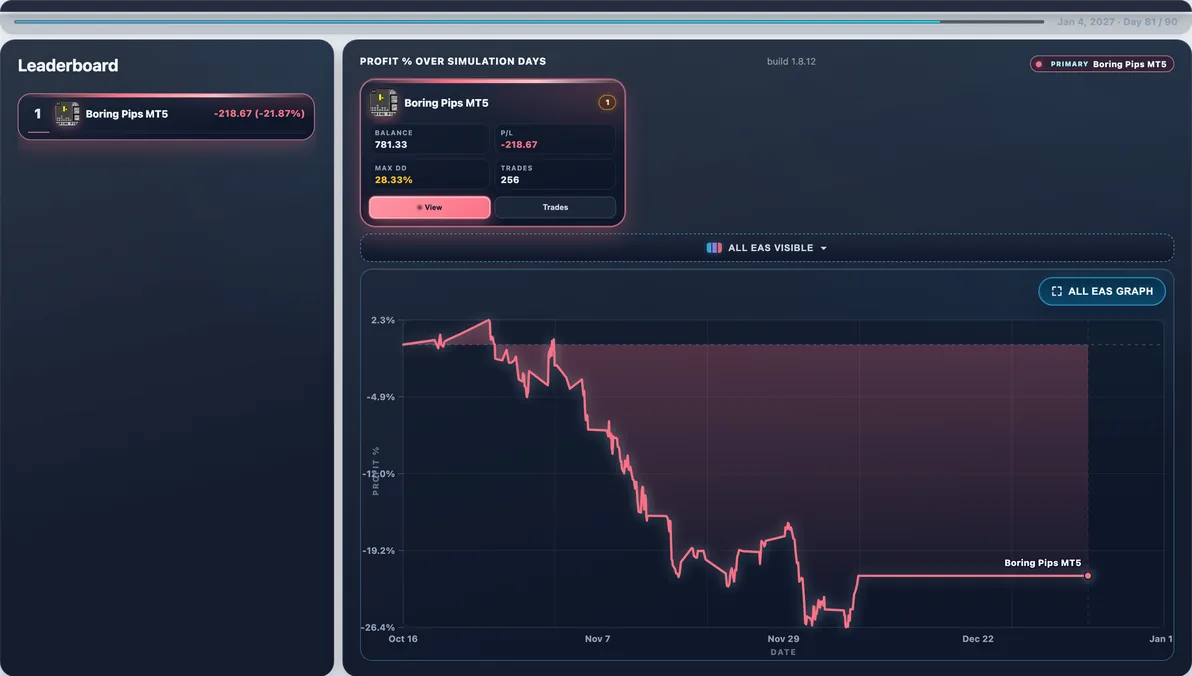The image size is (1192, 676).
Task: Click the build 1.8.12 label
Action: [791, 62]
